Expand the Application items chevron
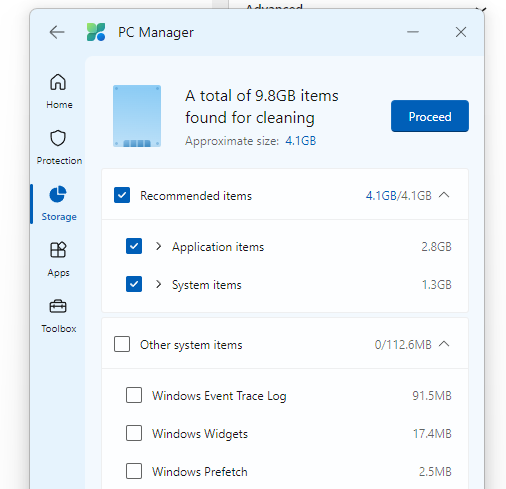The image size is (506, 489). pyautogui.click(x=159, y=246)
